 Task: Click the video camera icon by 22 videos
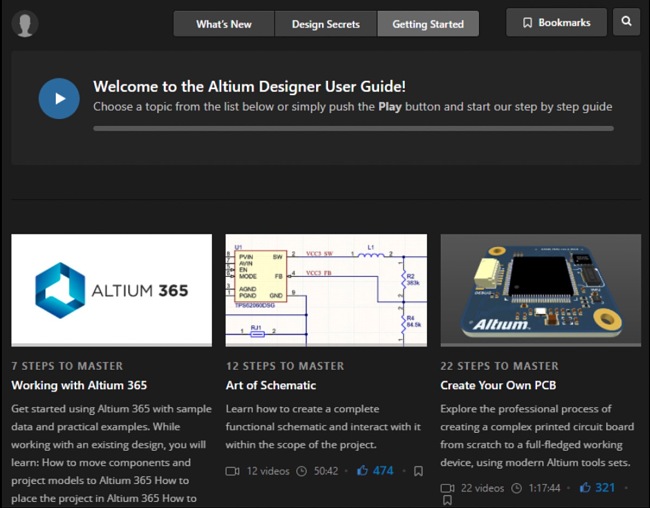click(x=447, y=488)
